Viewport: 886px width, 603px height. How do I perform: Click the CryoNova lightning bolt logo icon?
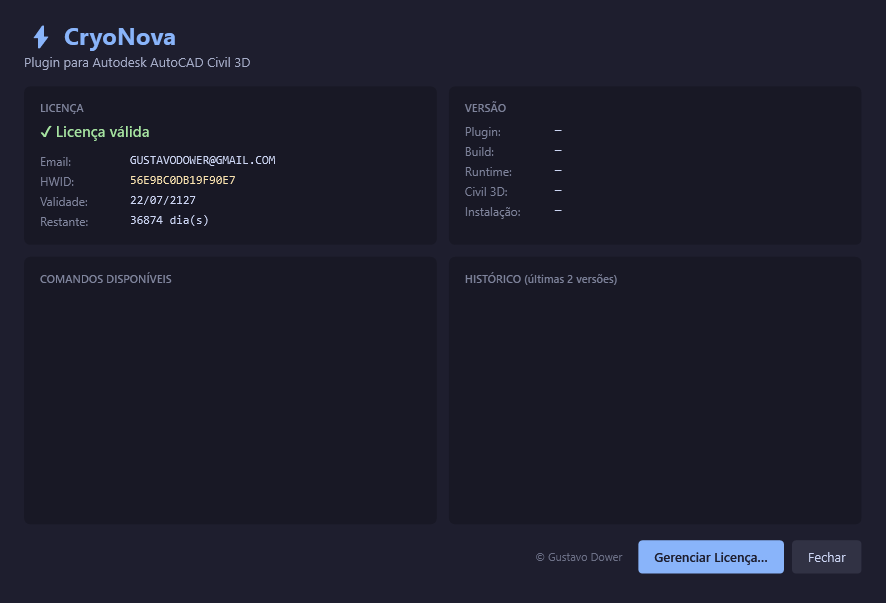(41, 37)
